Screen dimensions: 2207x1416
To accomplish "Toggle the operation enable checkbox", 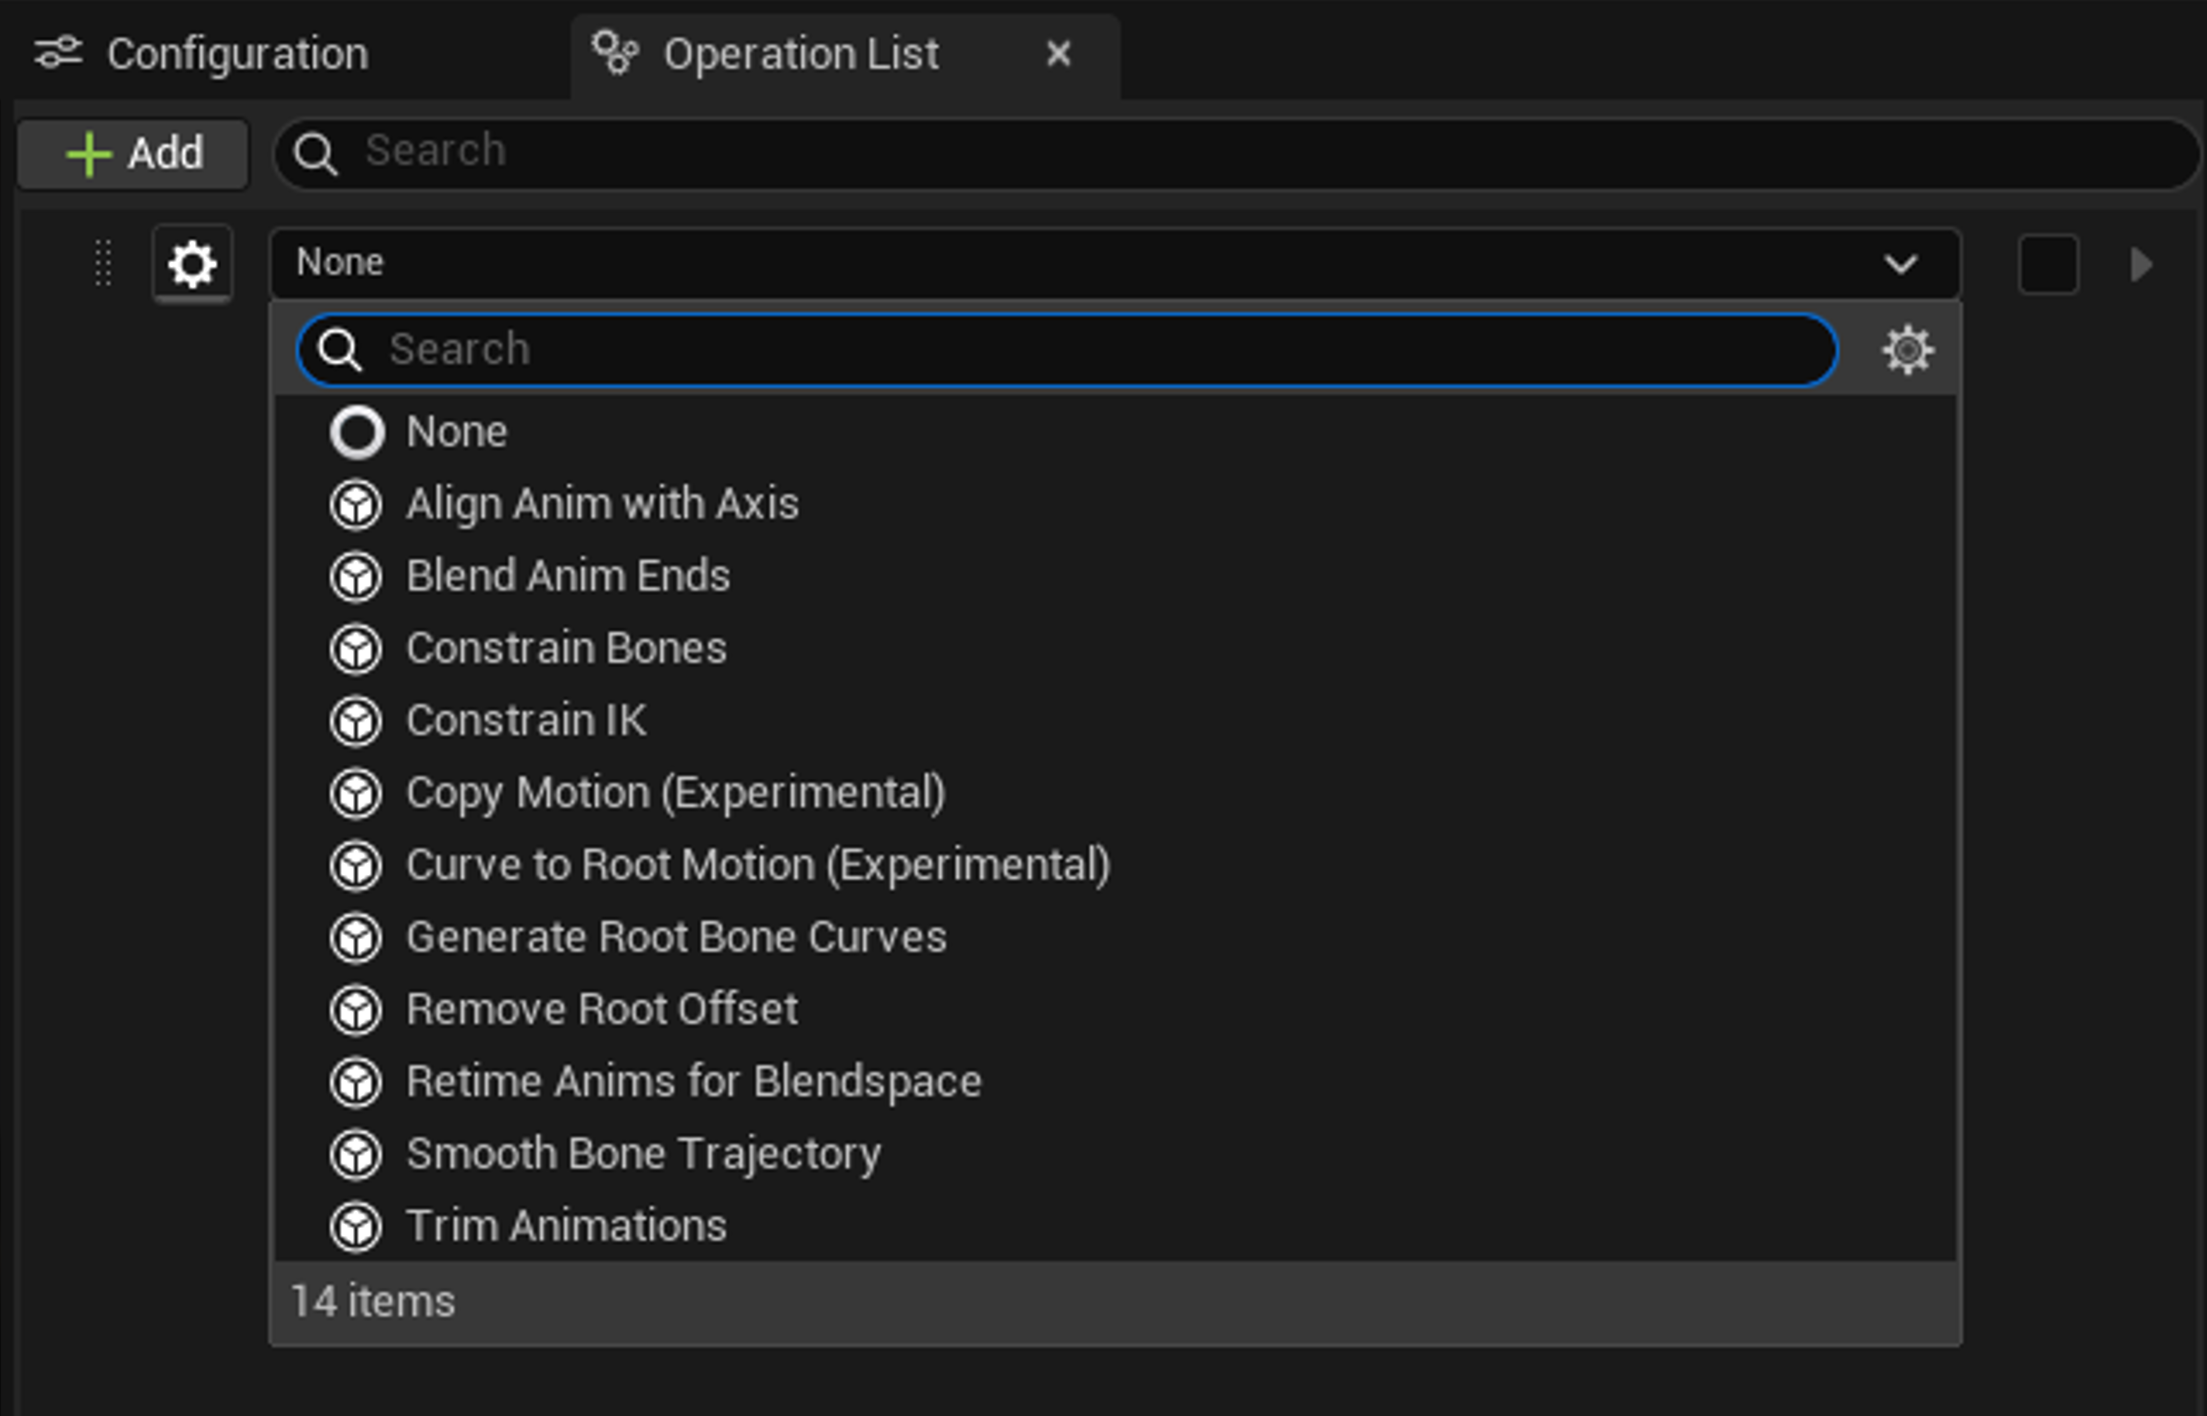I will (x=2048, y=264).
